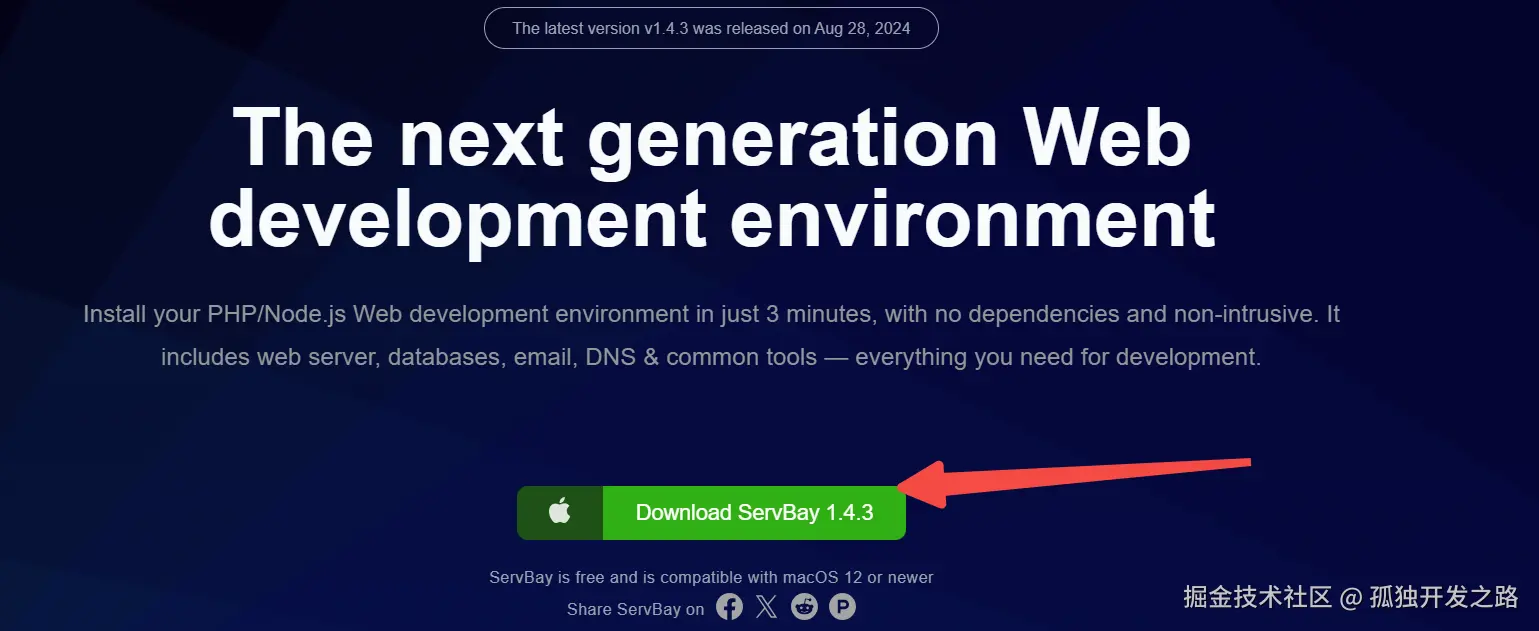Open the latest version v1.4.3 release banner
Image resolution: width=1539 pixels, height=631 pixels.
point(711,28)
